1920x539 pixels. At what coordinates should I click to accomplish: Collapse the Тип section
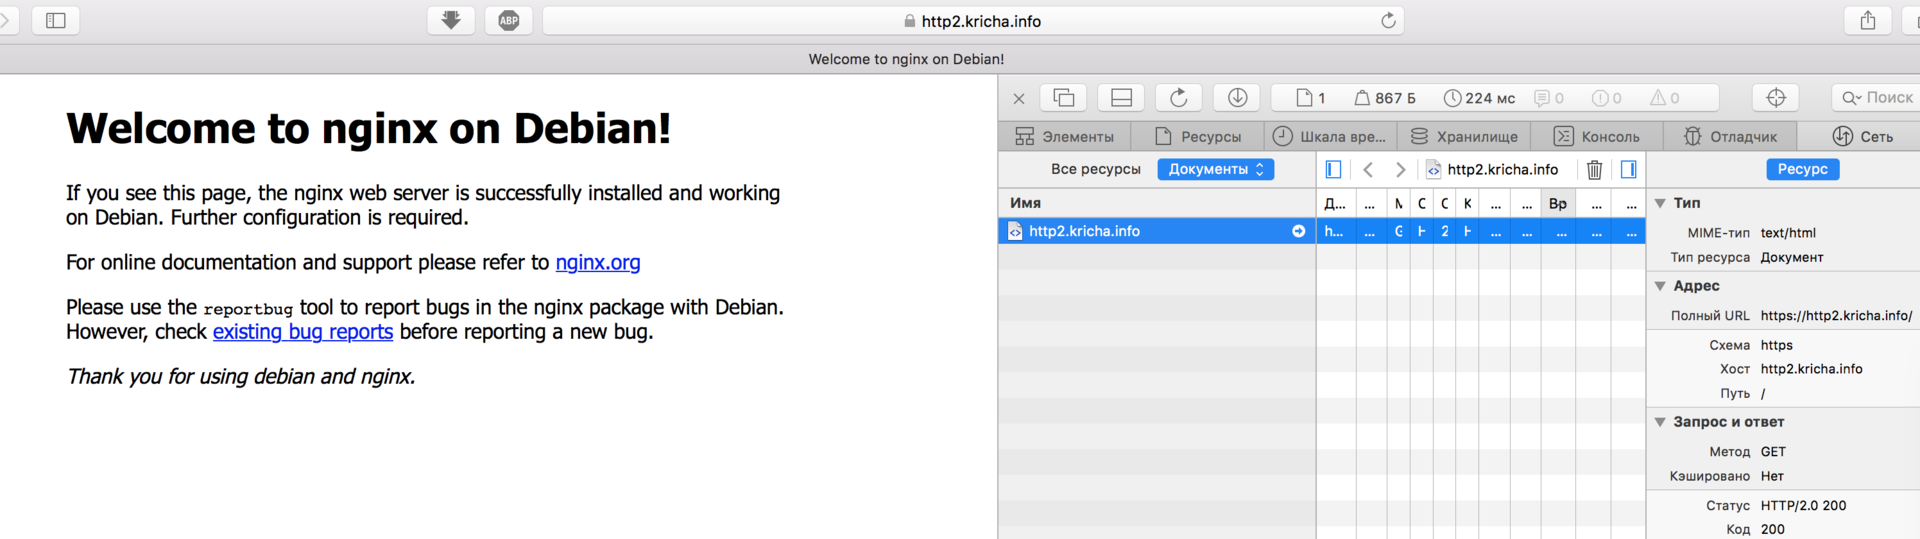(1660, 203)
